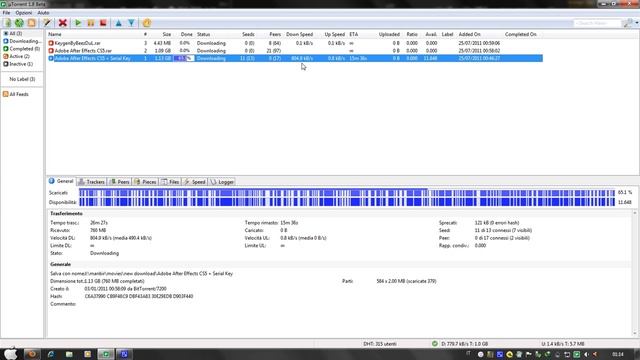This screenshot has height=360, width=640.
Task: Sort by the Added On column header
Action: [x=469, y=35]
